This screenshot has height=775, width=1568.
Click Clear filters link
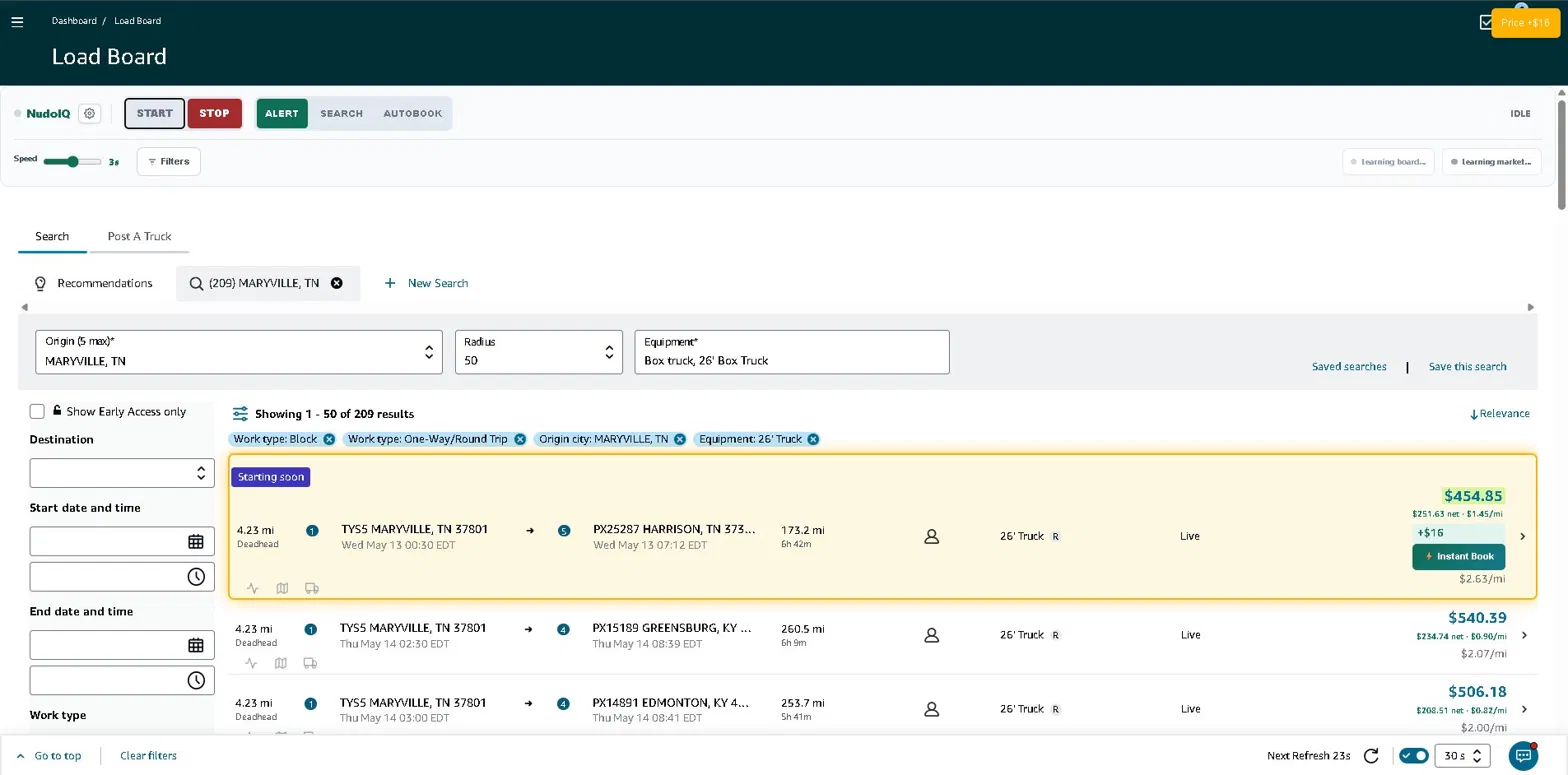pos(148,756)
